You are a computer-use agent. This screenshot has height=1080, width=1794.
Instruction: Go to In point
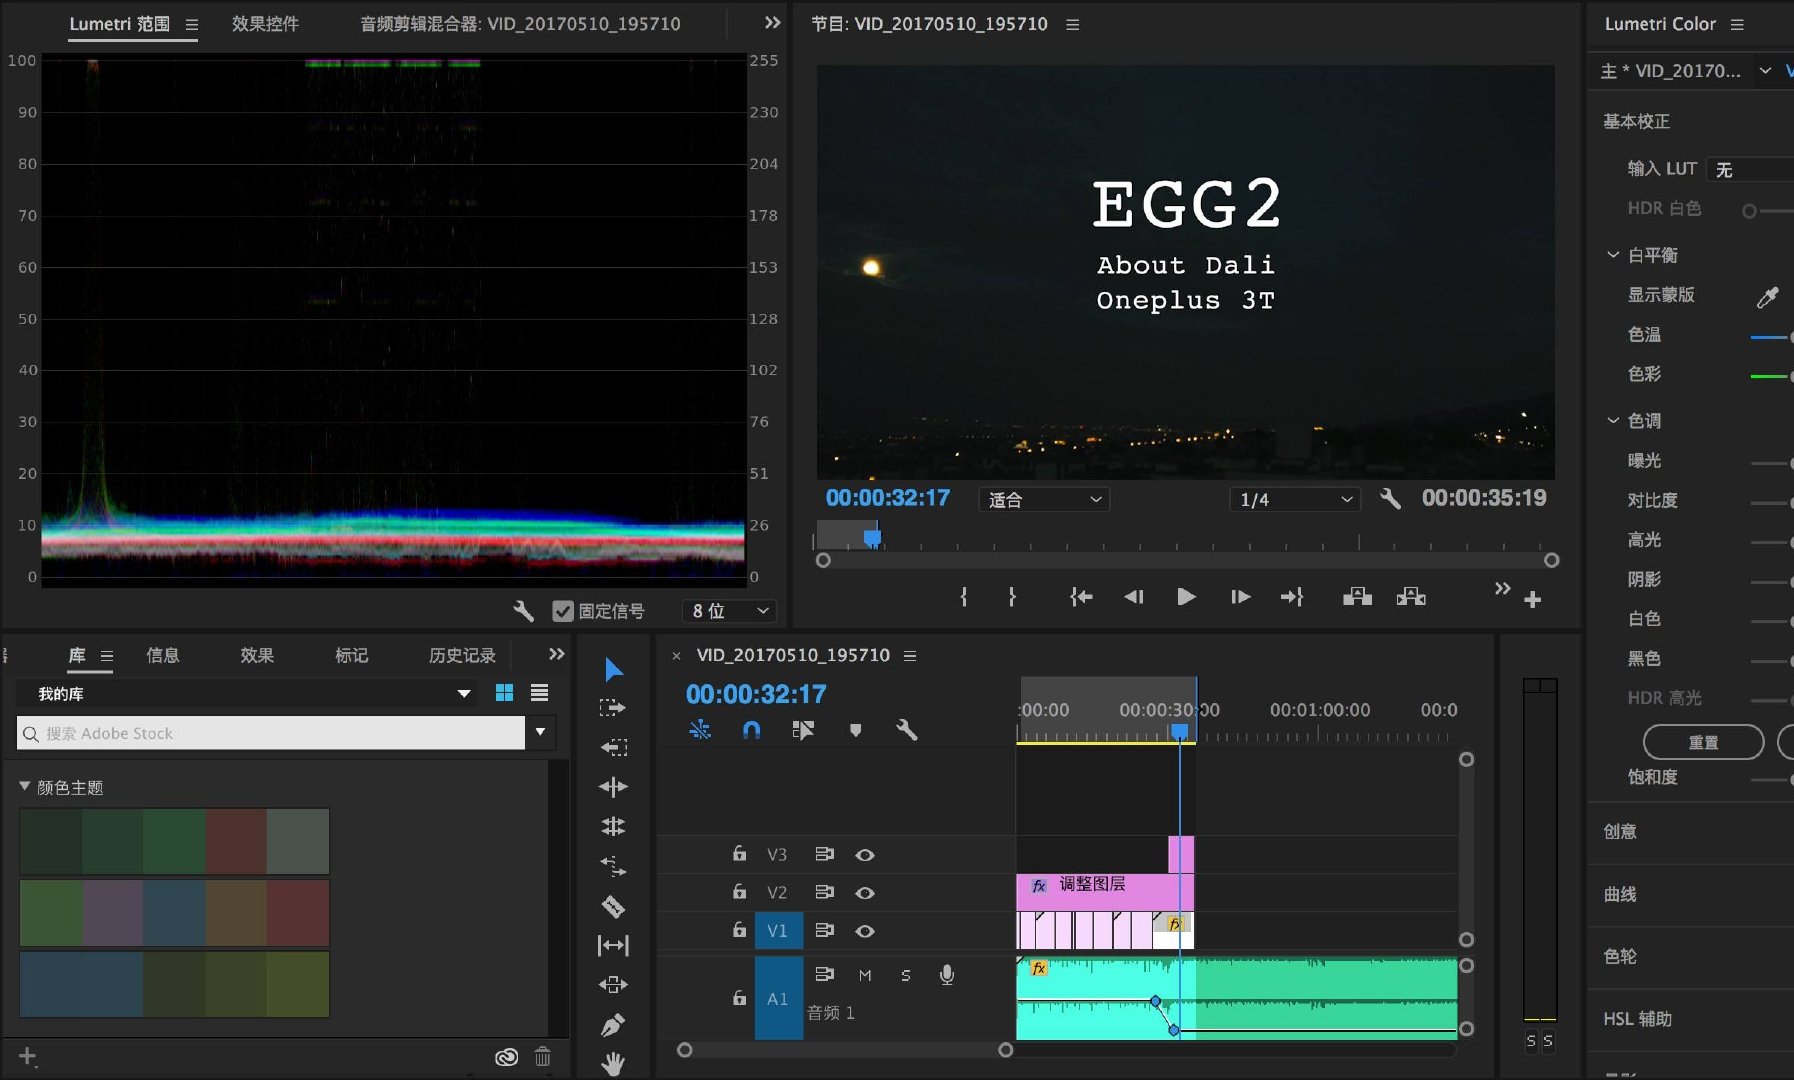coord(1081,597)
